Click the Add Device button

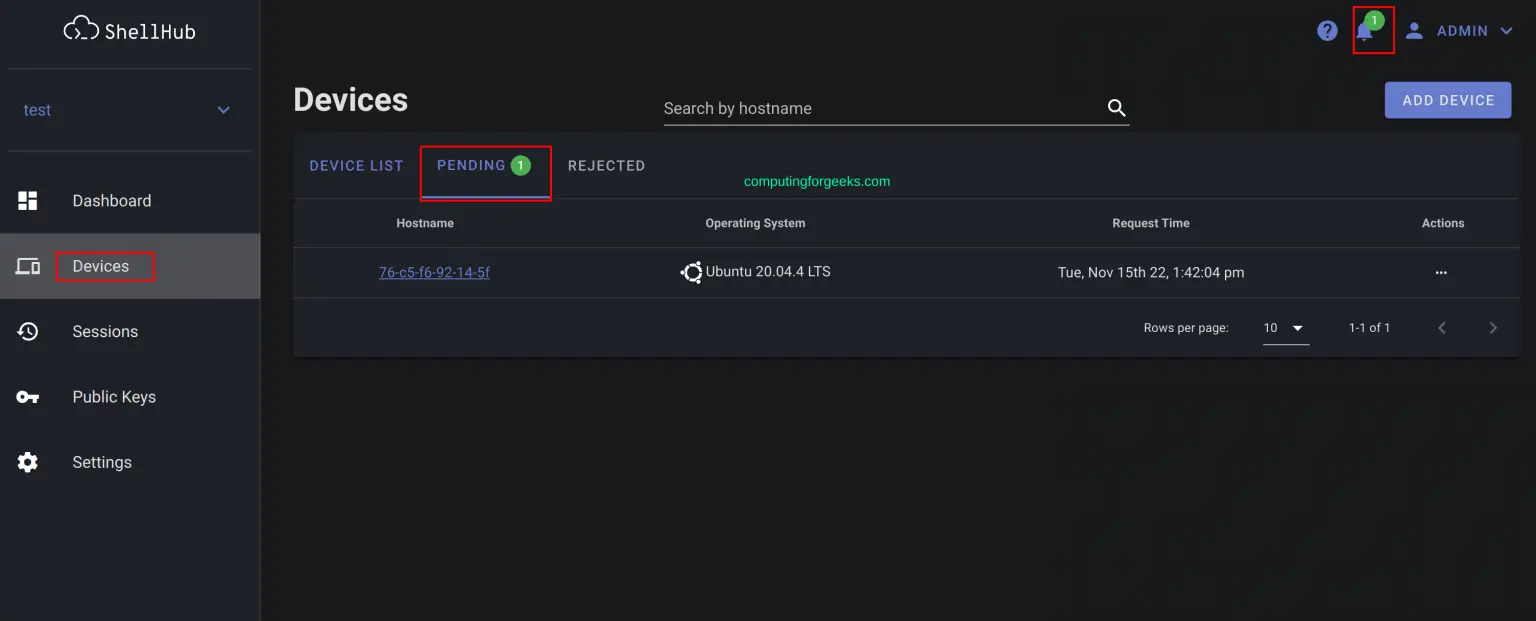(1447, 100)
